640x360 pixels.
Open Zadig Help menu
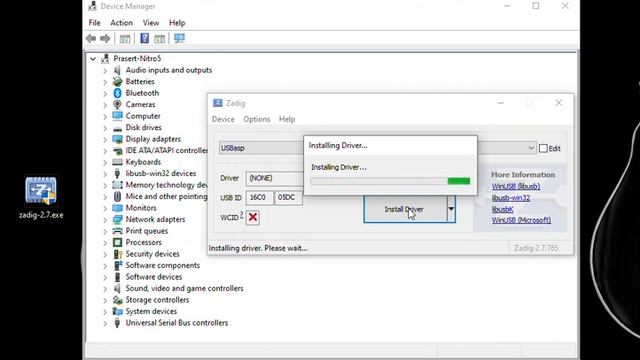pyautogui.click(x=287, y=119)
